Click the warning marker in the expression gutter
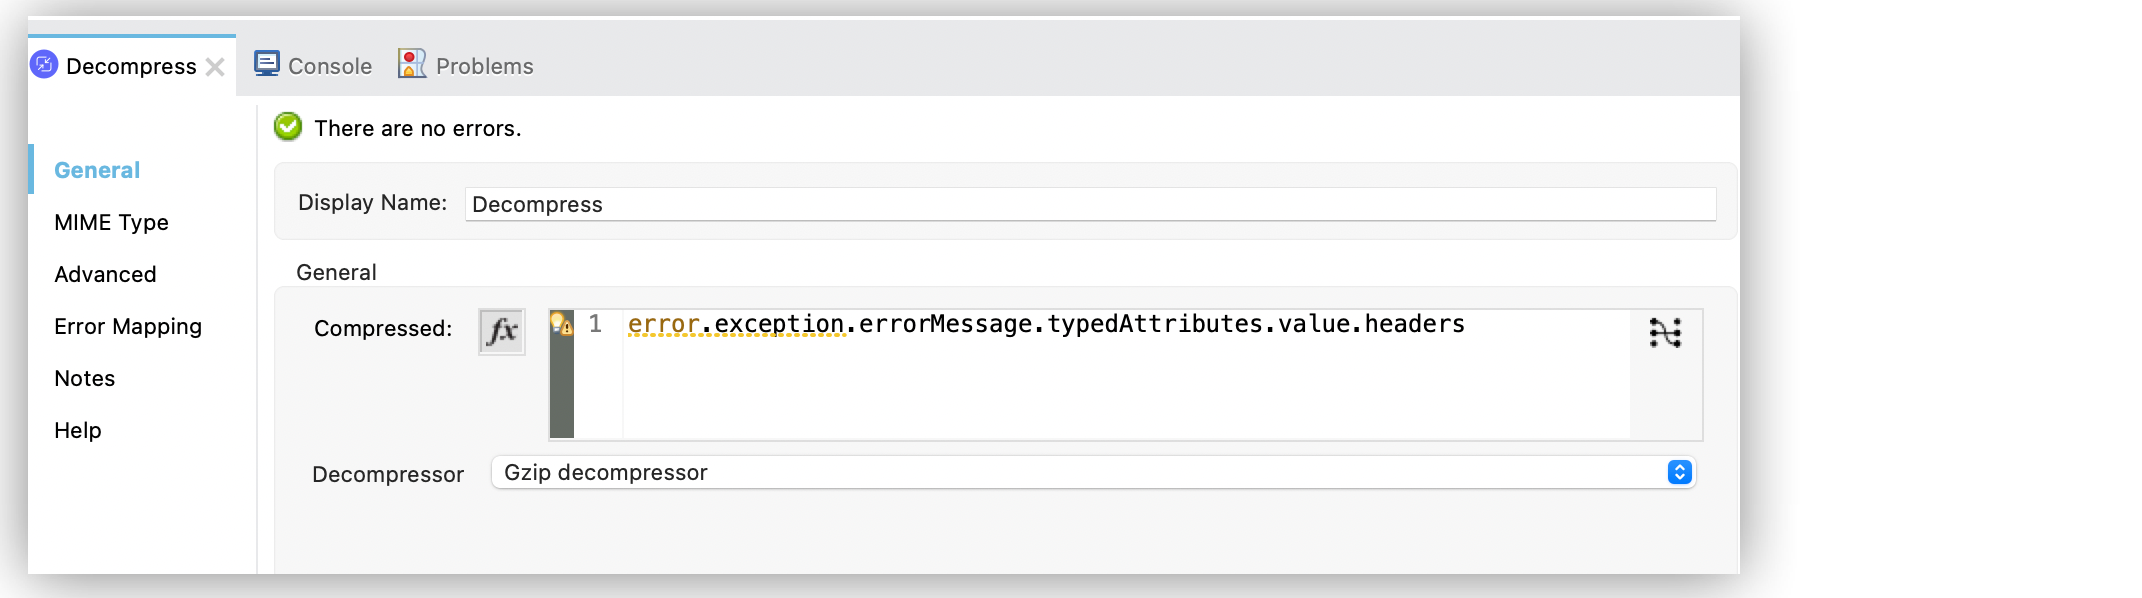The width and height of the screenshot is (2142, 598). coord(562,327)
